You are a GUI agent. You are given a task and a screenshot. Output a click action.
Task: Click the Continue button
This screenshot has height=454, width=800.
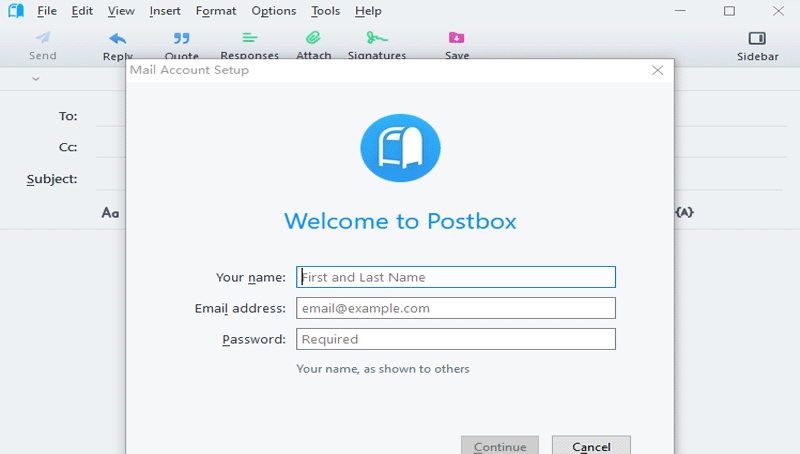click(500, 445)
